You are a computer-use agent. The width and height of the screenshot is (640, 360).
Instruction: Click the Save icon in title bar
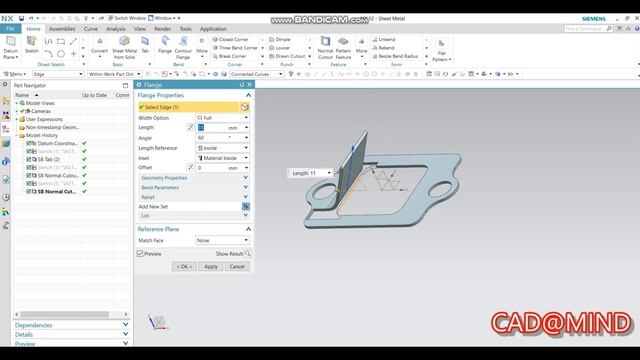point(21,18)
